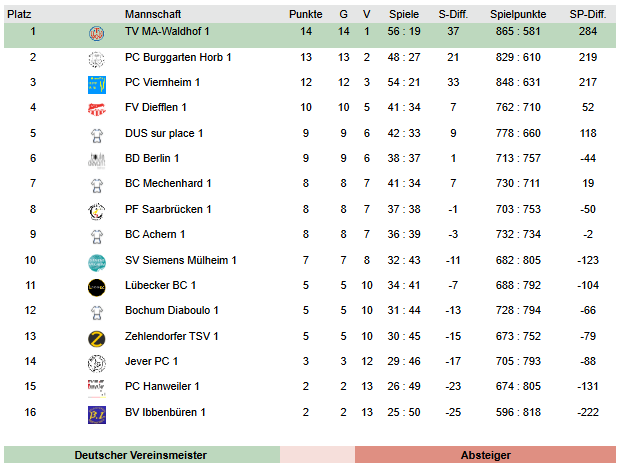This screenshot has width=627, height=474.
Task: Click the Mannschaft column header
Action: coord(152,15)
